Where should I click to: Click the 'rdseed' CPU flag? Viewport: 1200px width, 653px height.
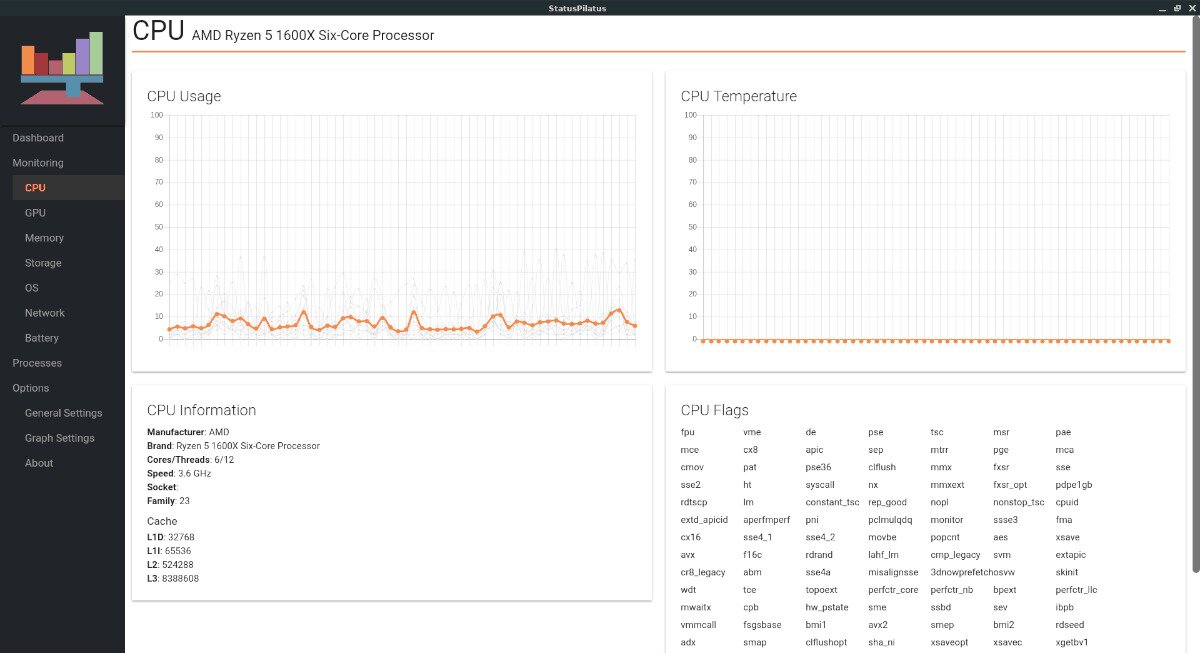coord(1069,625)
